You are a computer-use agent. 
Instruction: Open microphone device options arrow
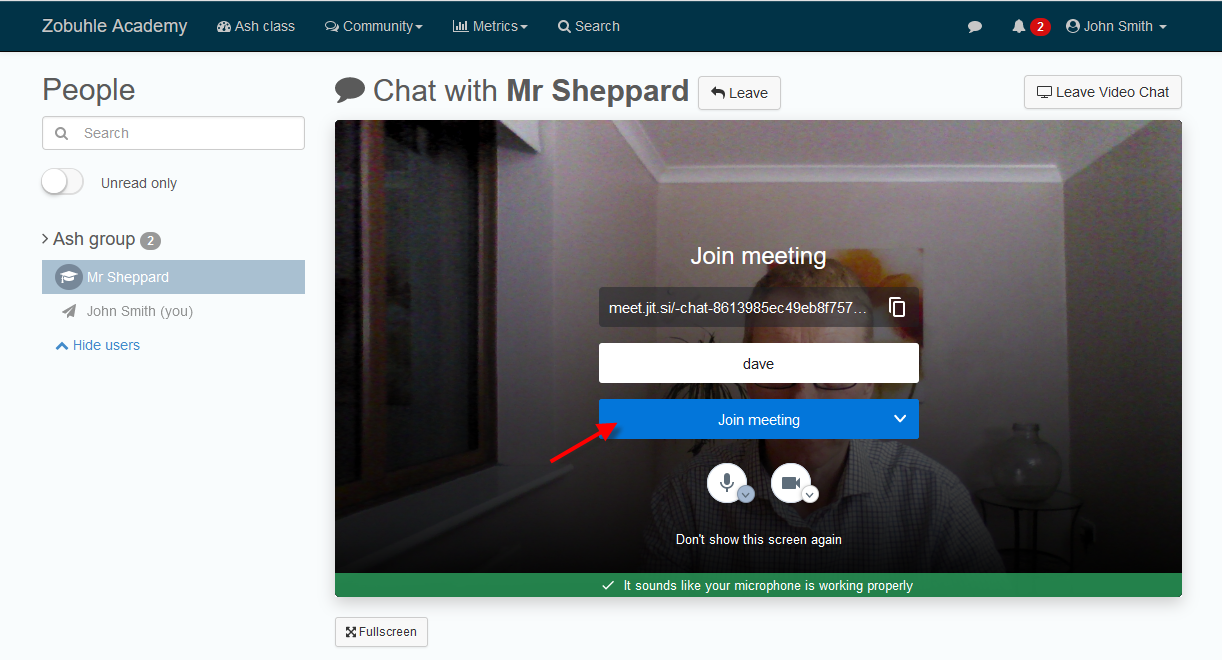(x=745, y=494)
